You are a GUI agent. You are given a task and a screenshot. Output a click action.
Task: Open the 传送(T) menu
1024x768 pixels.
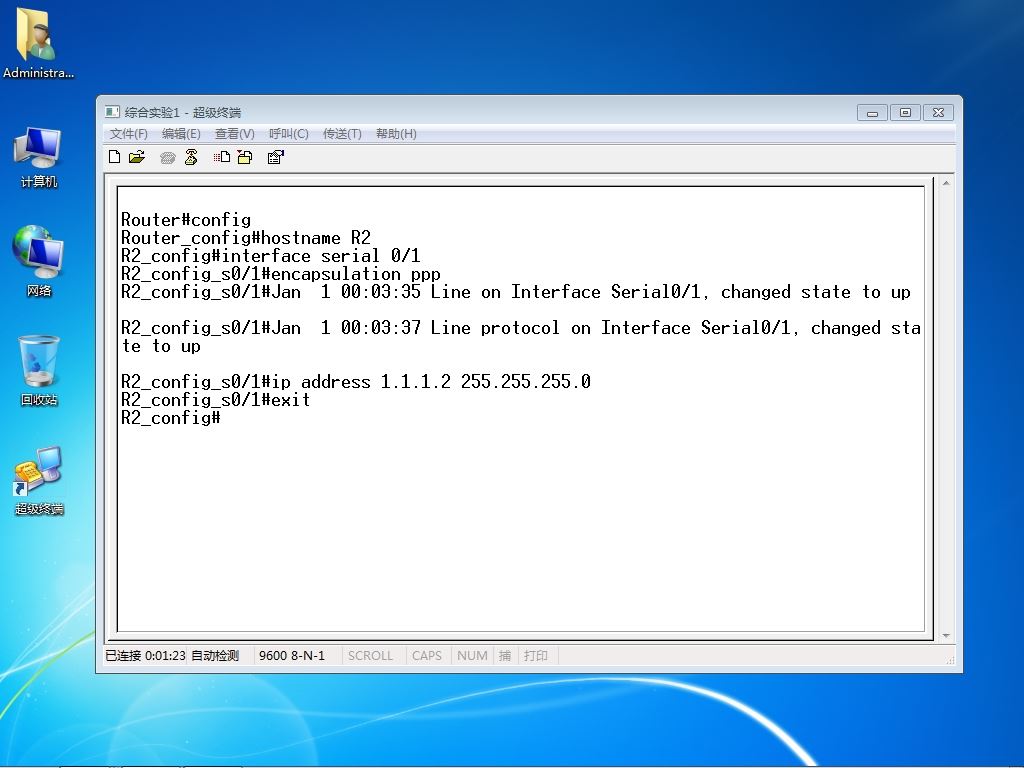click(342, 134)
